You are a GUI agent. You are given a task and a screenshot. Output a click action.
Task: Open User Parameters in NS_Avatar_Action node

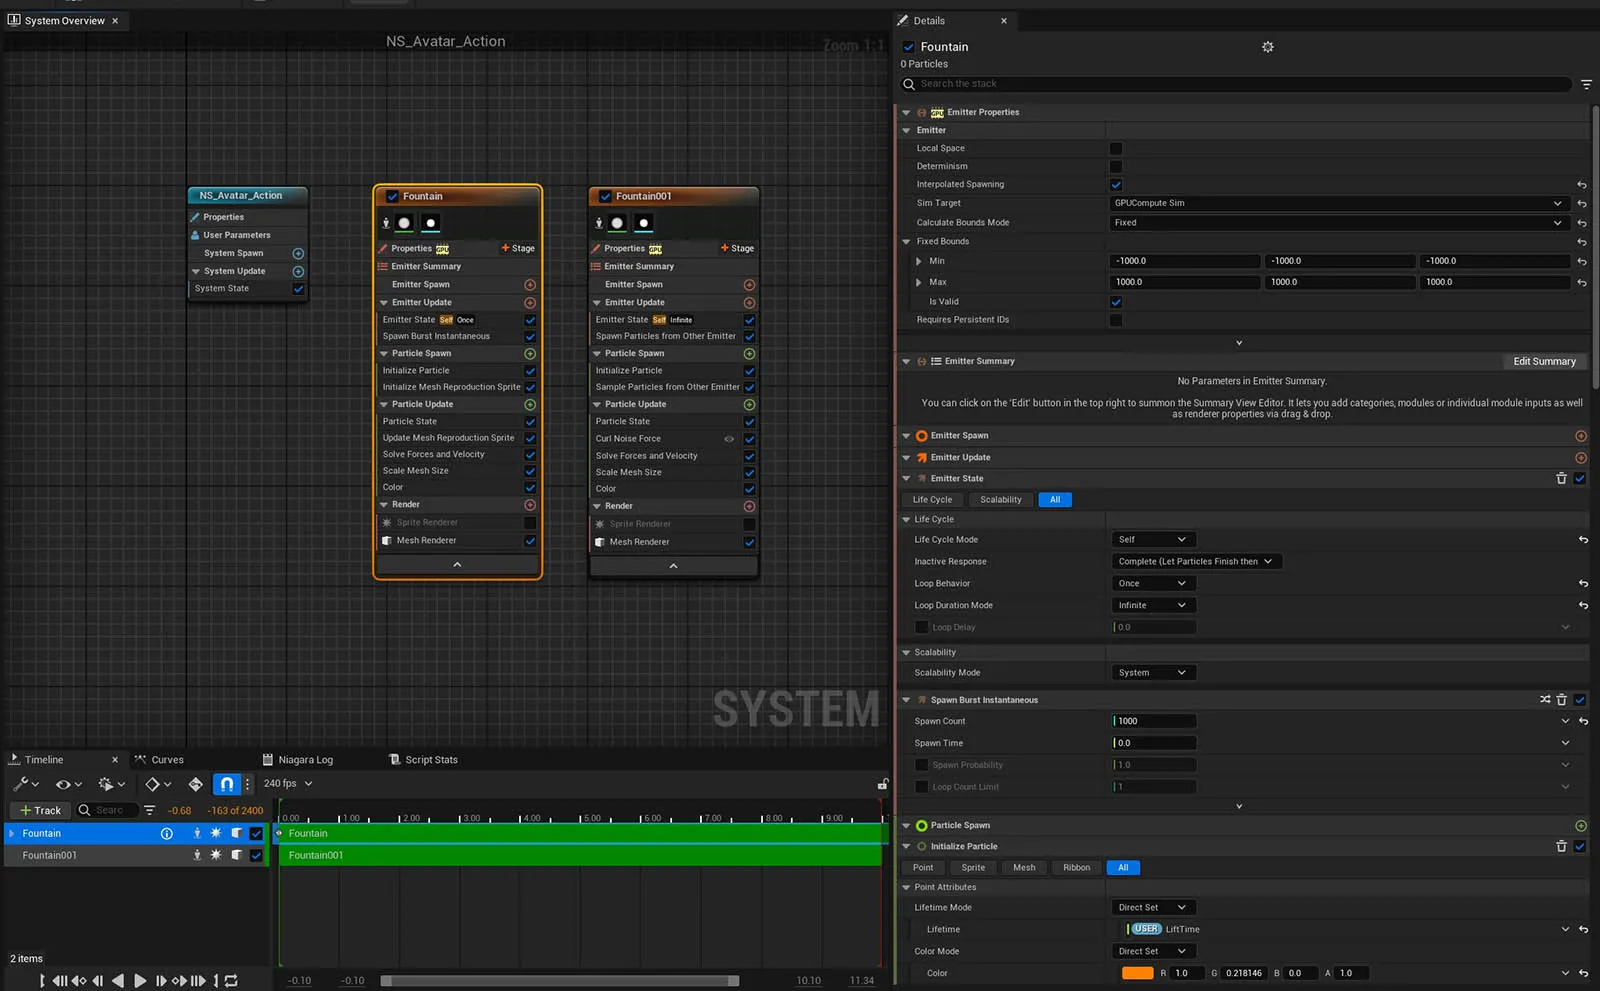pyautogui.click(x=237, y=236)
